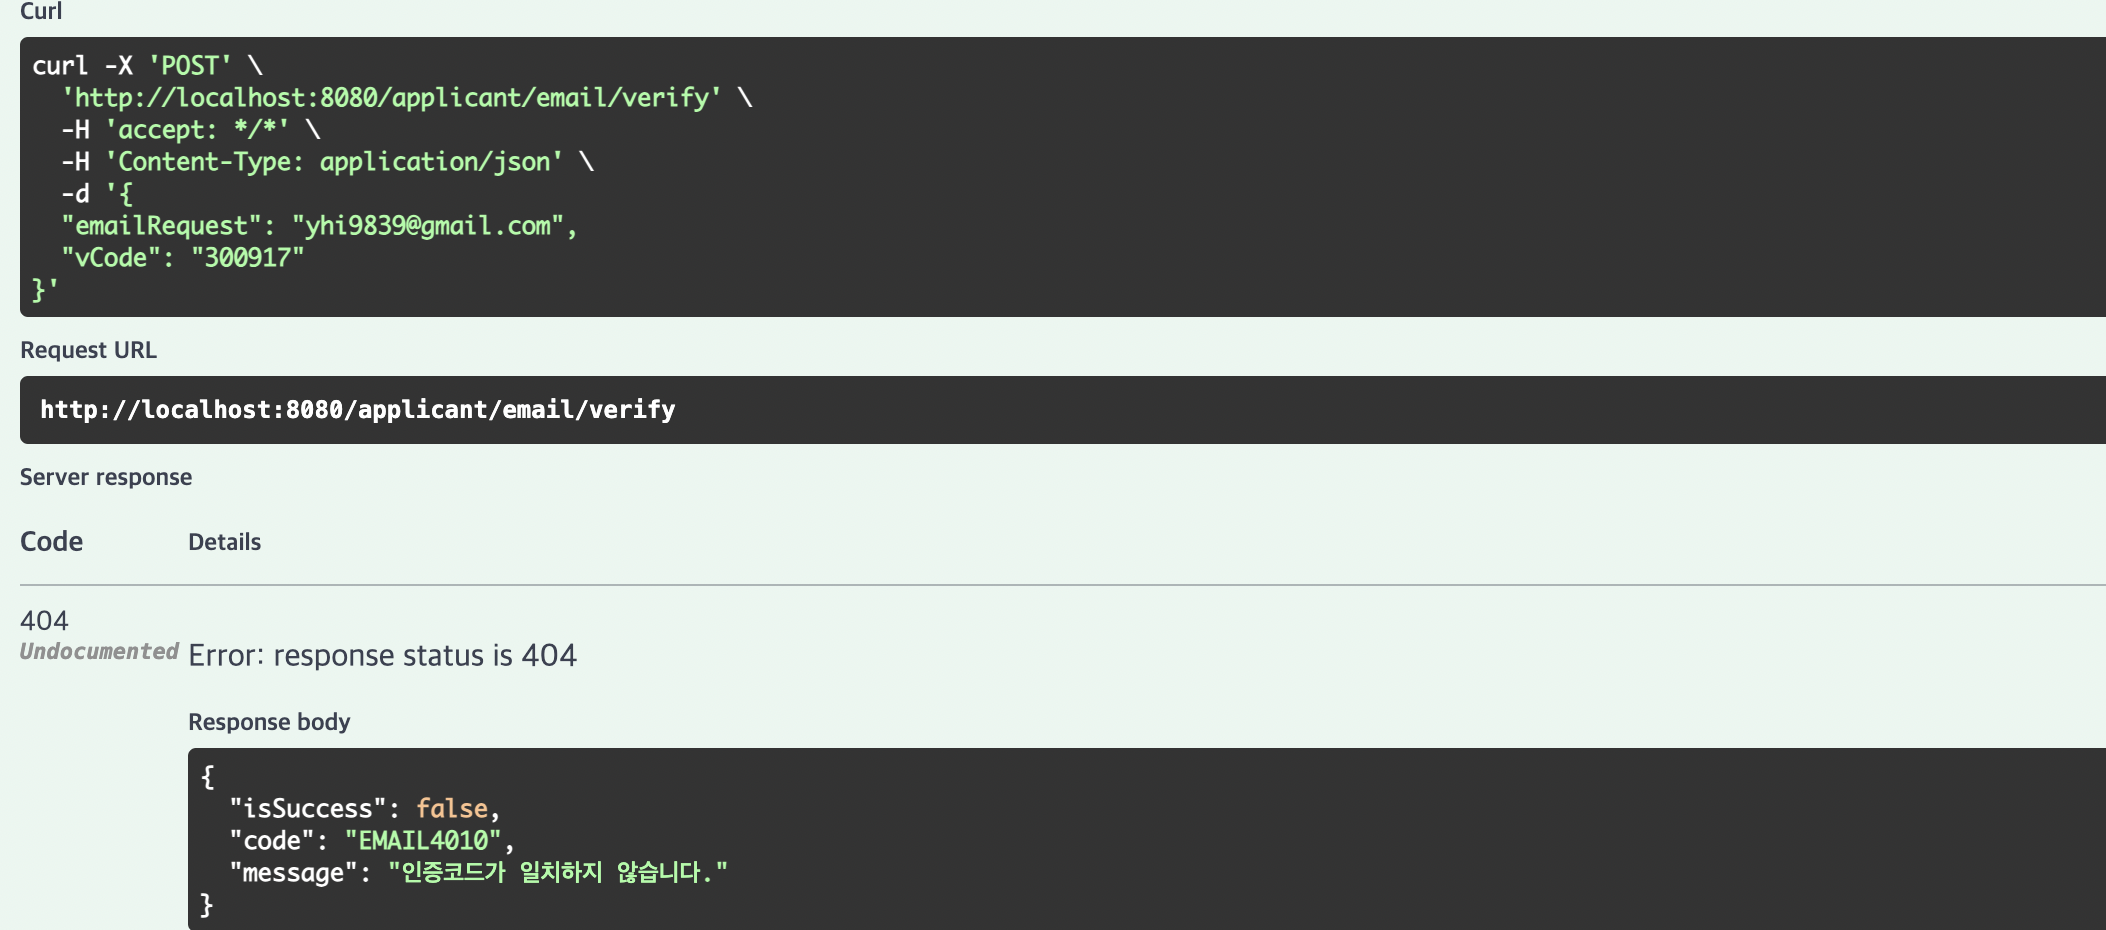Click the 404 status code
This screenshot has height=930, width=2106.
pyautogui.click(x=44, y=621)
